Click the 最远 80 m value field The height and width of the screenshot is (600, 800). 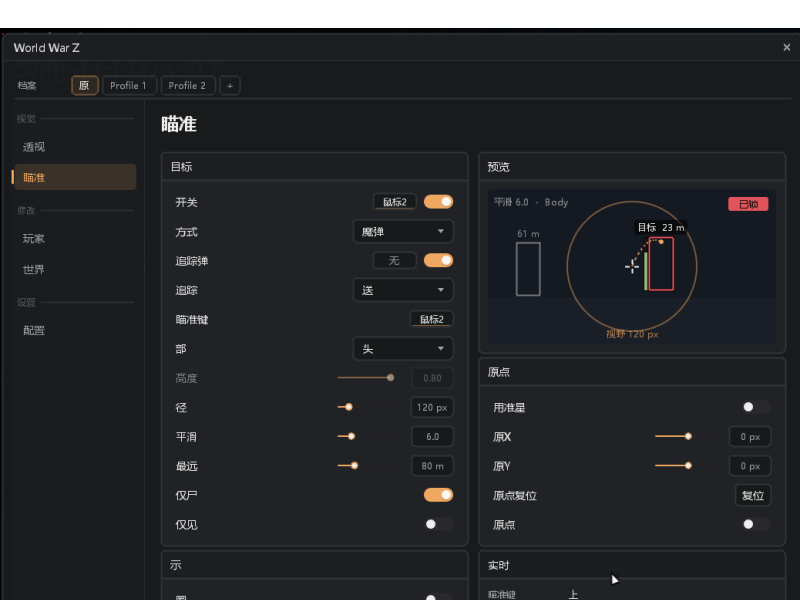[x=432, y=466]
